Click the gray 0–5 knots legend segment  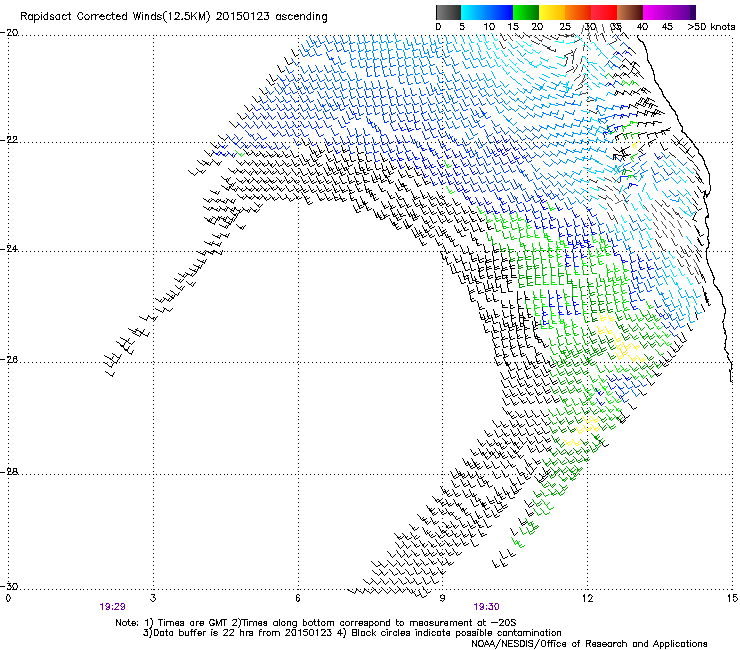point(448,12)
